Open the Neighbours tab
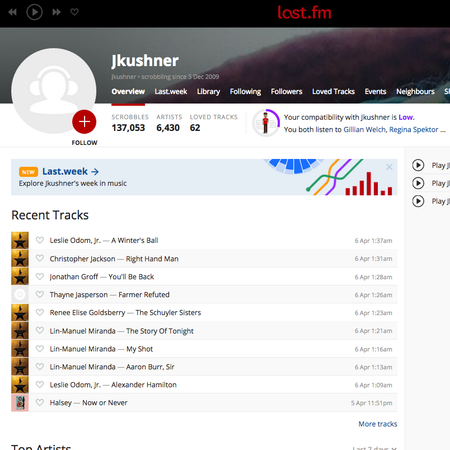The image size is (450, 450). point(415,91)
